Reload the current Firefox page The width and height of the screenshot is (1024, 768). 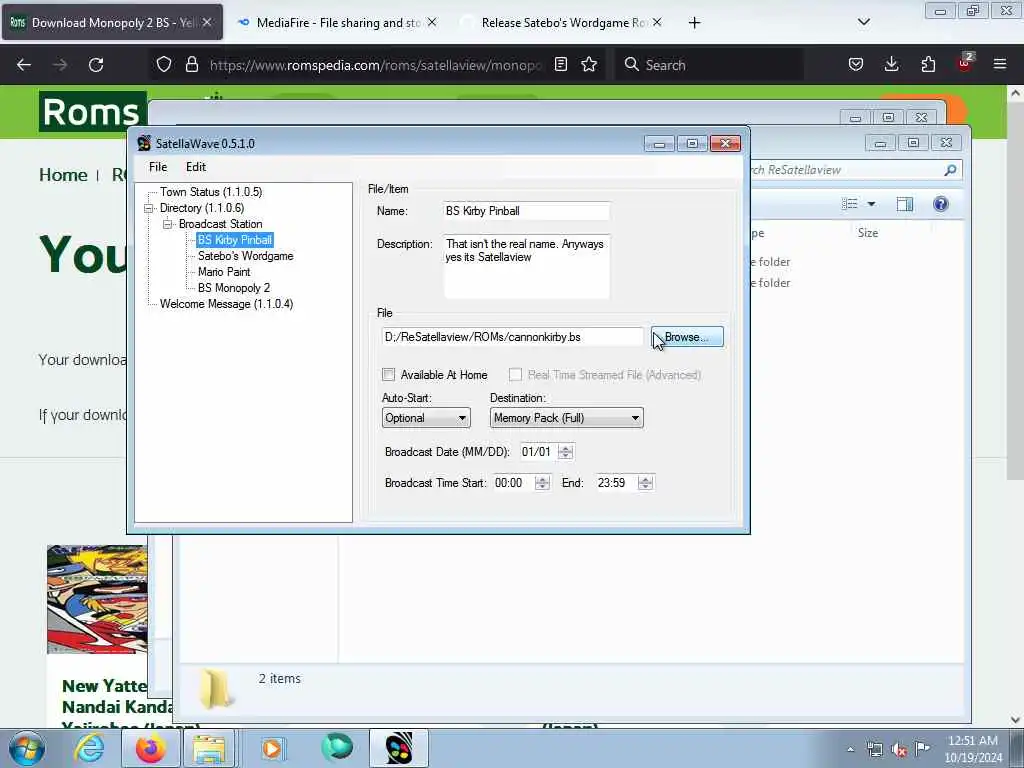tap(96, 65)
